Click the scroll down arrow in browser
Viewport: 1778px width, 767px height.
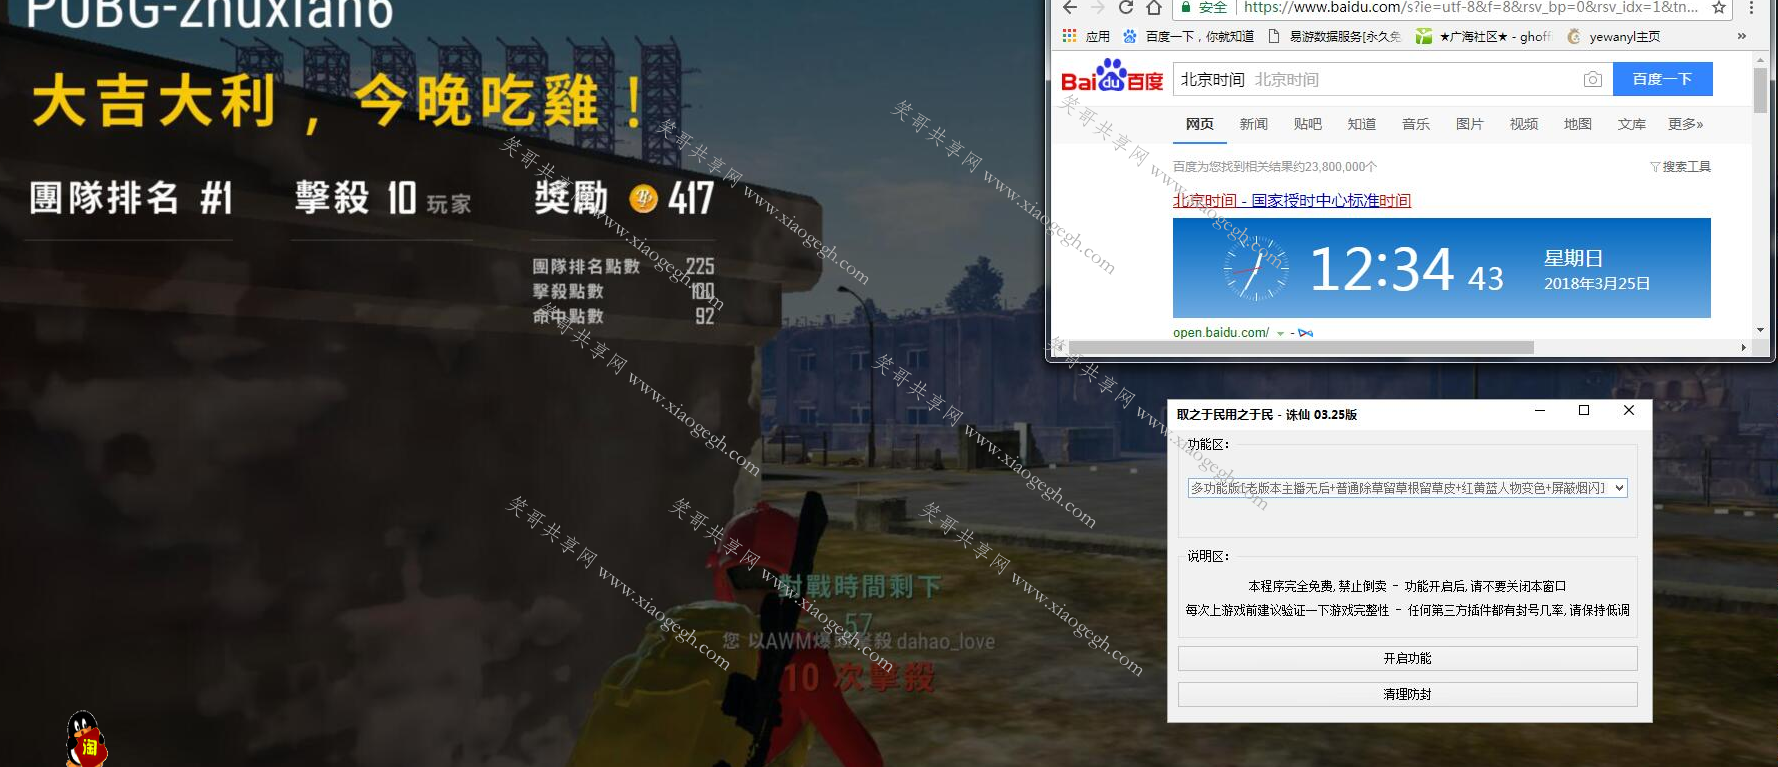point(1760,330)
